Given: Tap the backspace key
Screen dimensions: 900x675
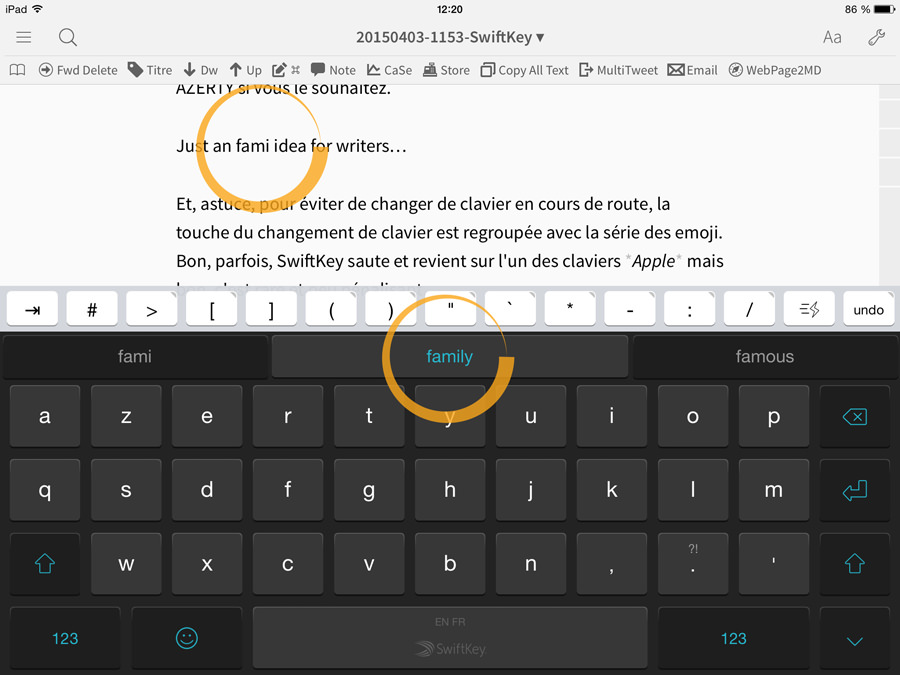Looking at the screenshot, I should click(855, 416).
